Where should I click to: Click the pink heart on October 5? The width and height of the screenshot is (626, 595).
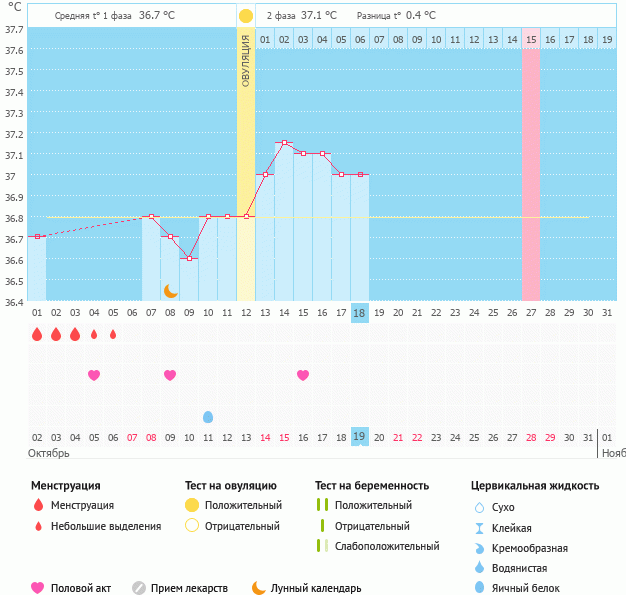(94, 375)
